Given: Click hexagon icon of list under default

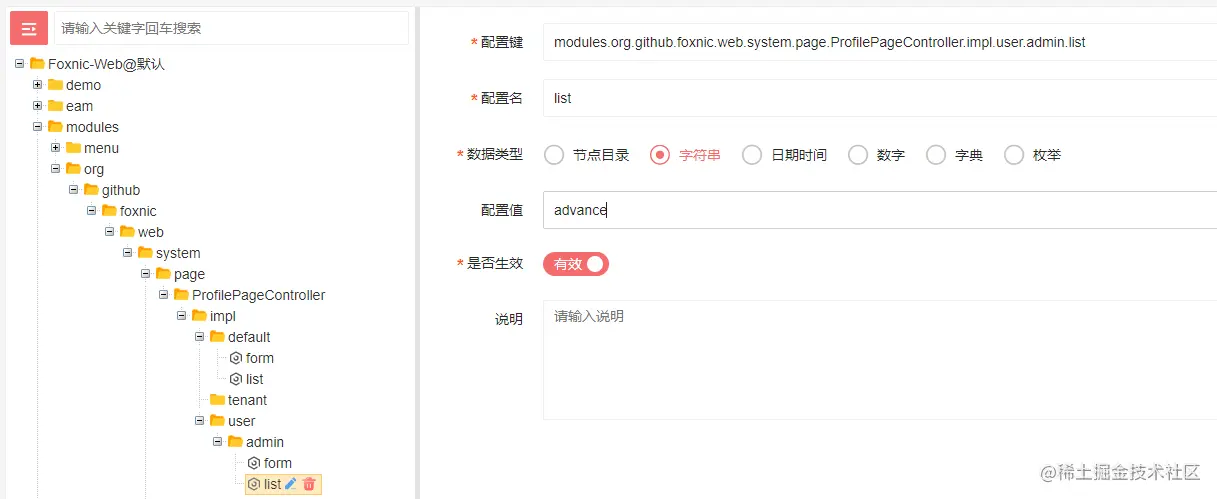Looking at the screenshot, I should pos(236,379).
